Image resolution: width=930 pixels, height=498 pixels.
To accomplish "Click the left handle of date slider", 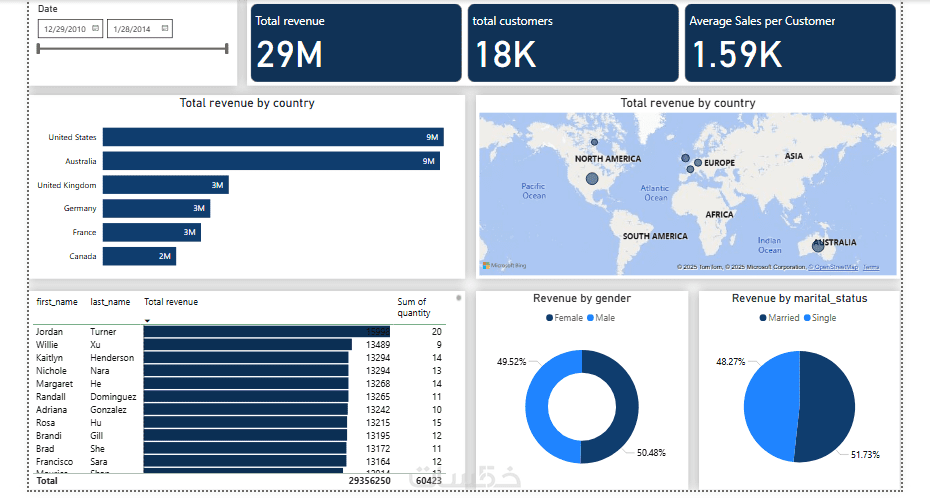I will click(39, 49).
